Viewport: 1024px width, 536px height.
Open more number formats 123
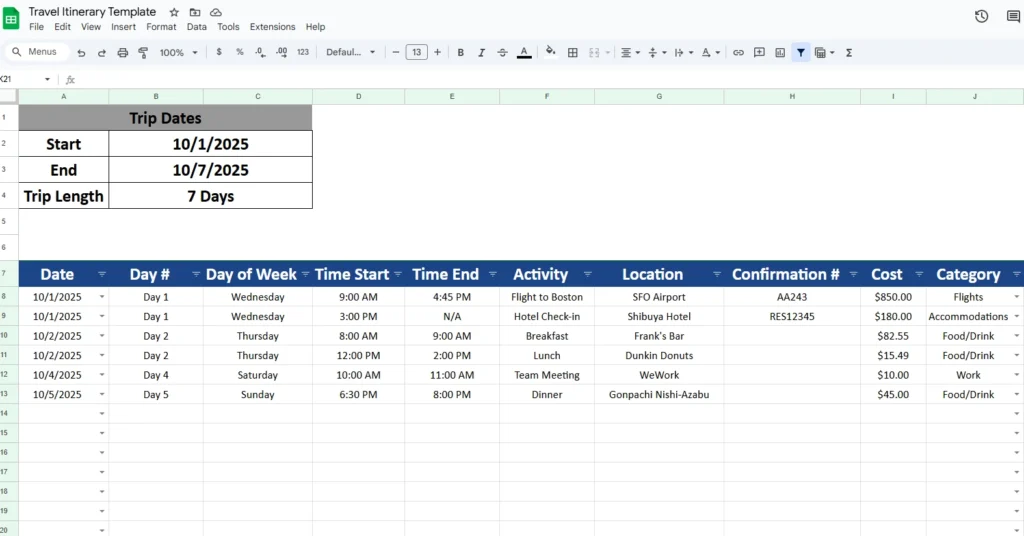point(302,52)
